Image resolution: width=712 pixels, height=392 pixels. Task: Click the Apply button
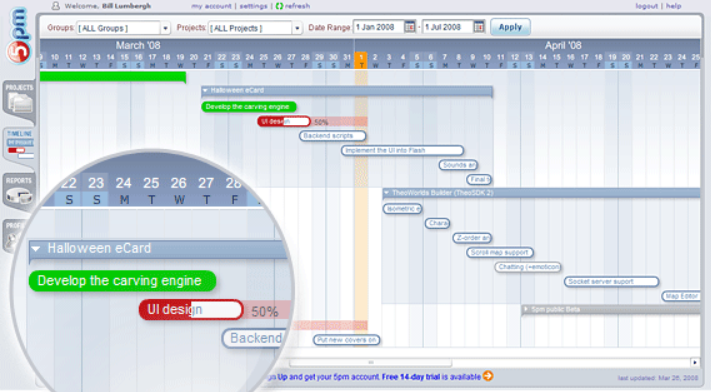(510, 27)
